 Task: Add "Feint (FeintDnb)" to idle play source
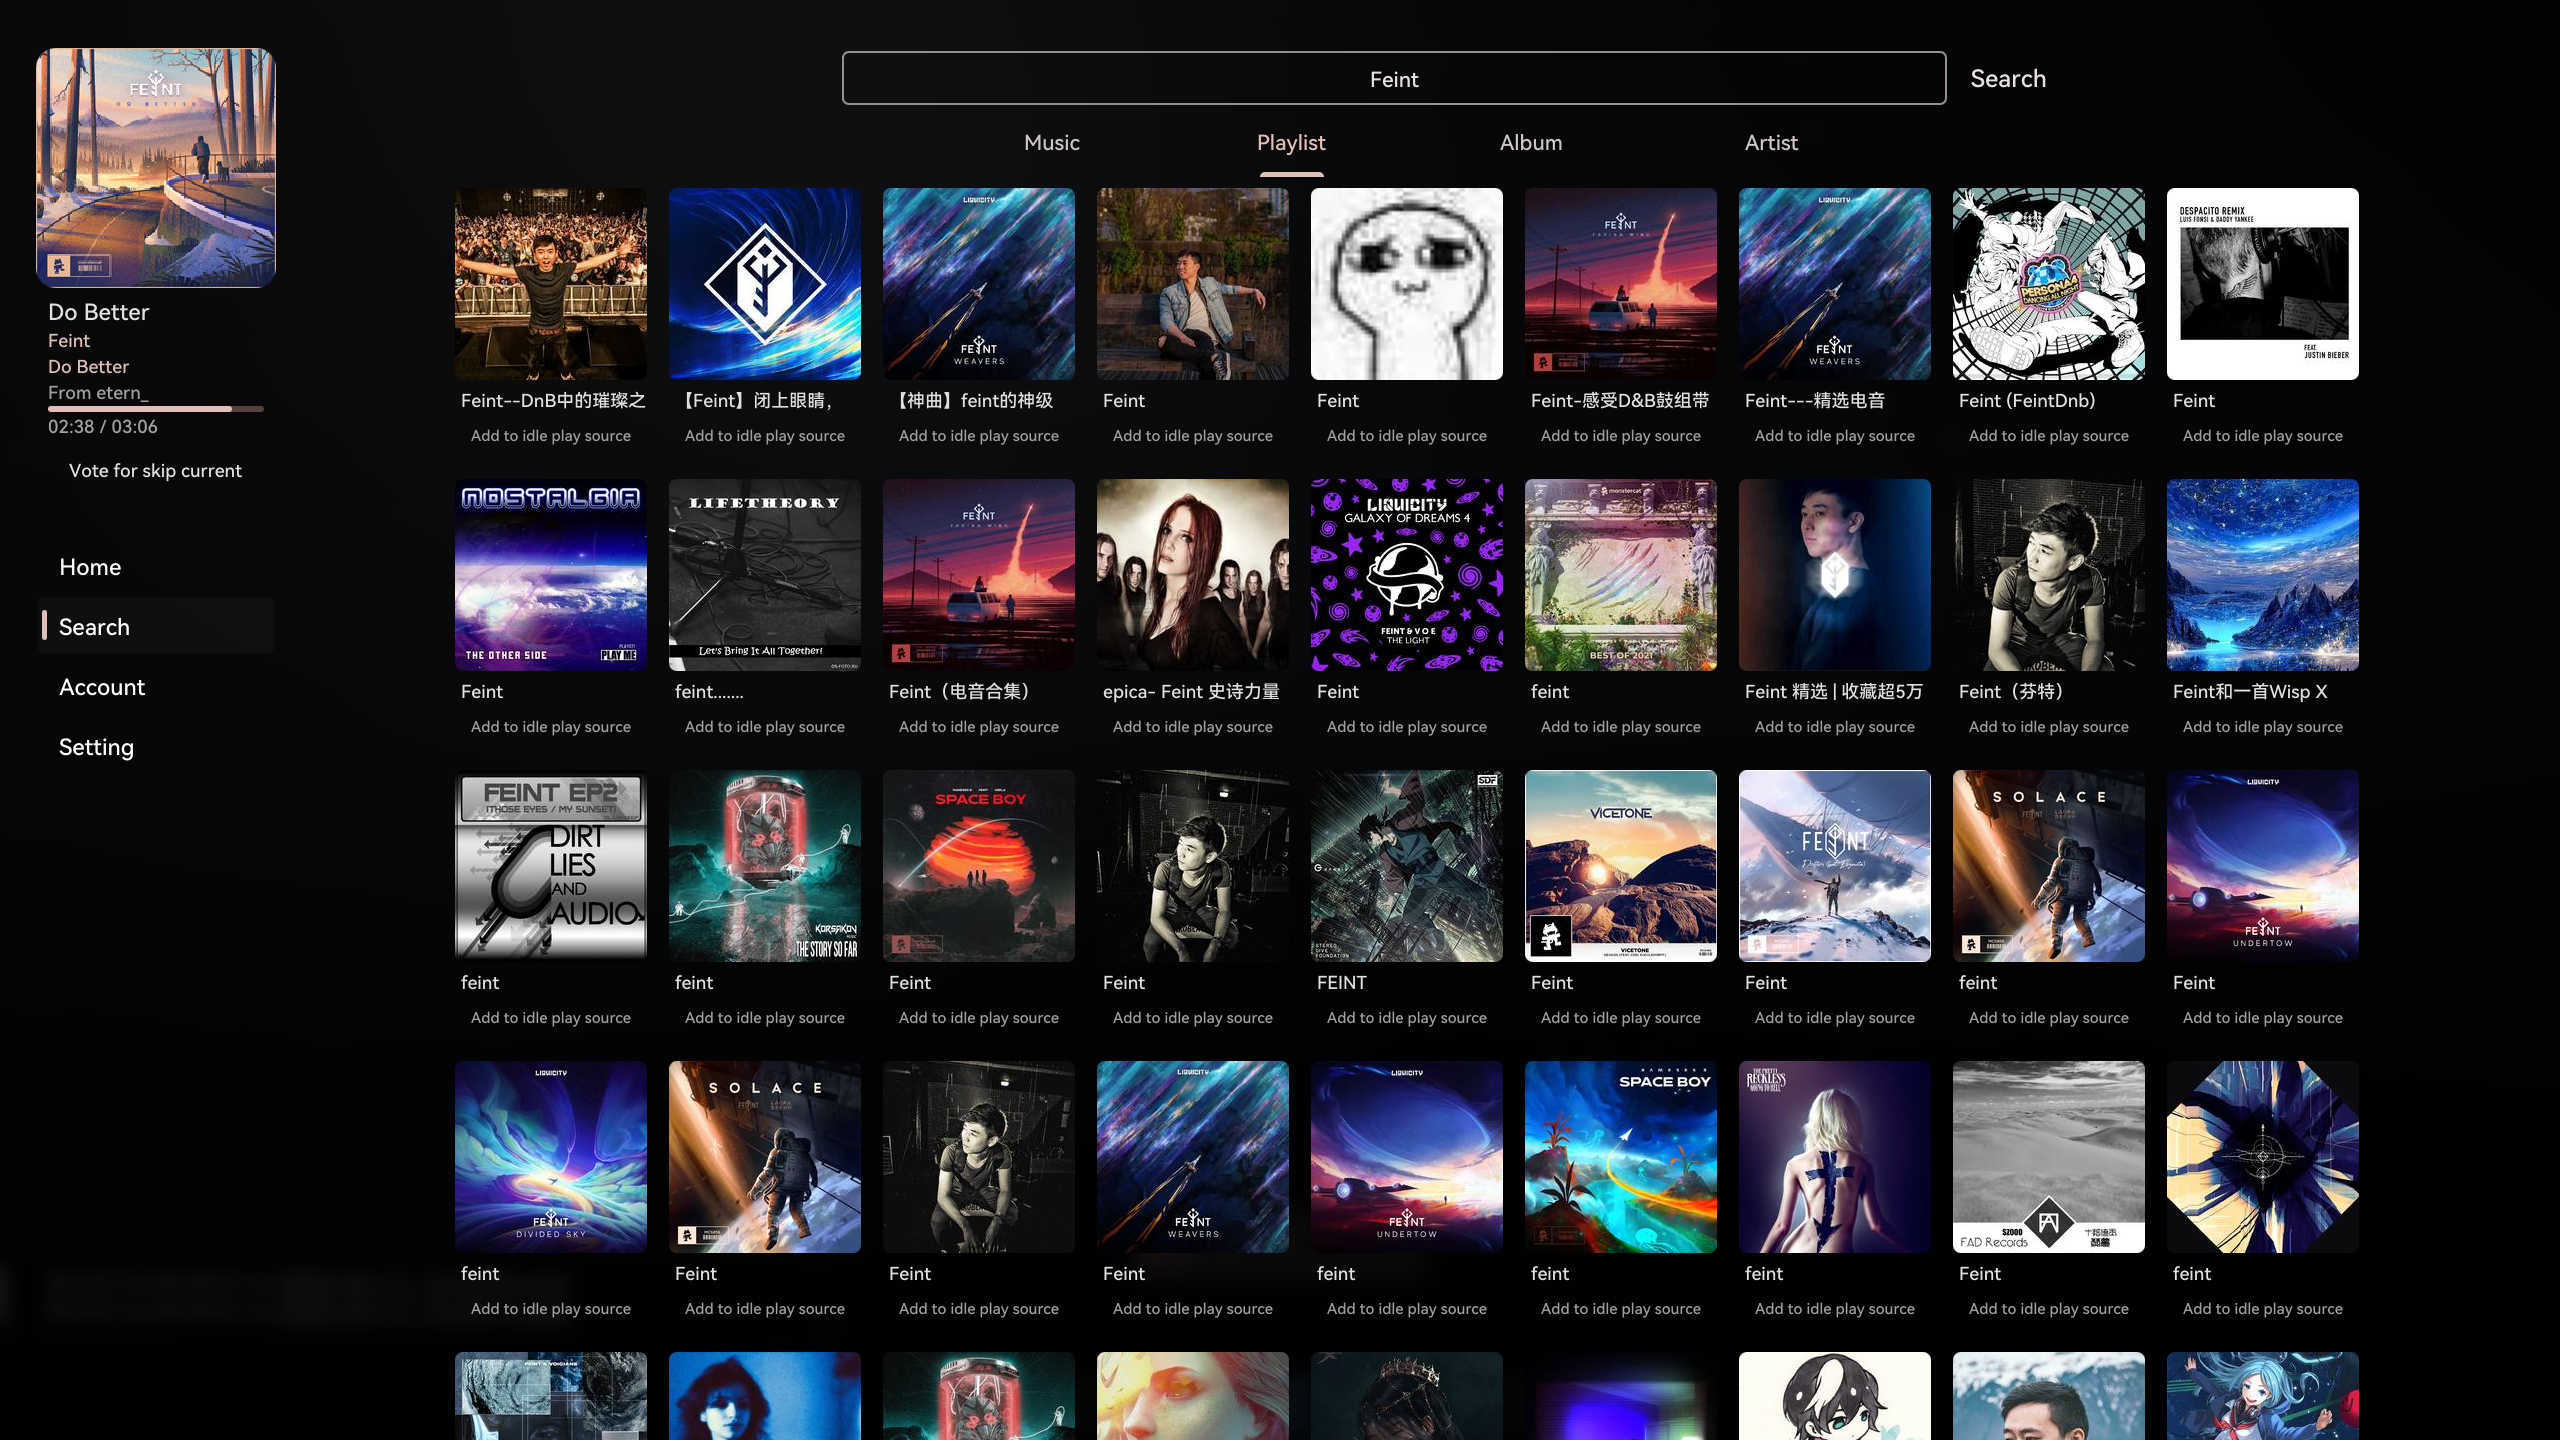click(x=2049, y=436)
